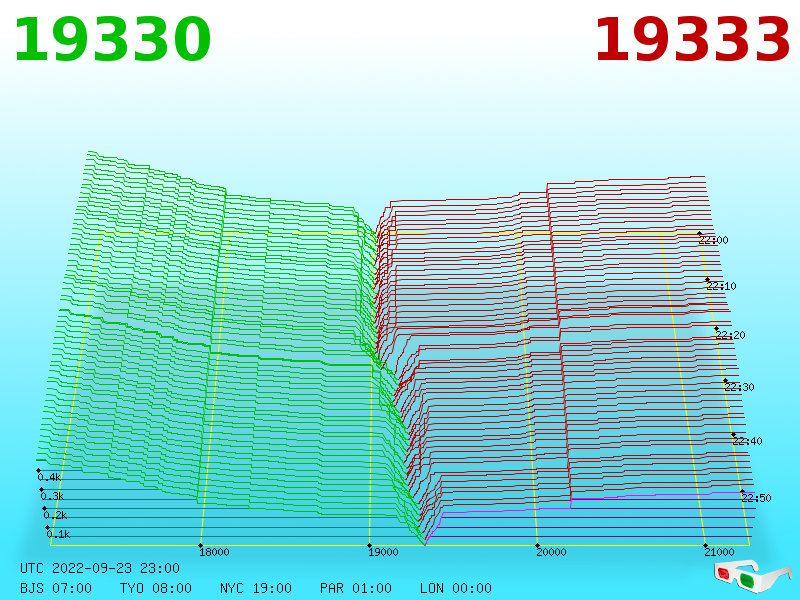
Task: Click the PAR 01:00 time label
Action: [x=356, y=588]
